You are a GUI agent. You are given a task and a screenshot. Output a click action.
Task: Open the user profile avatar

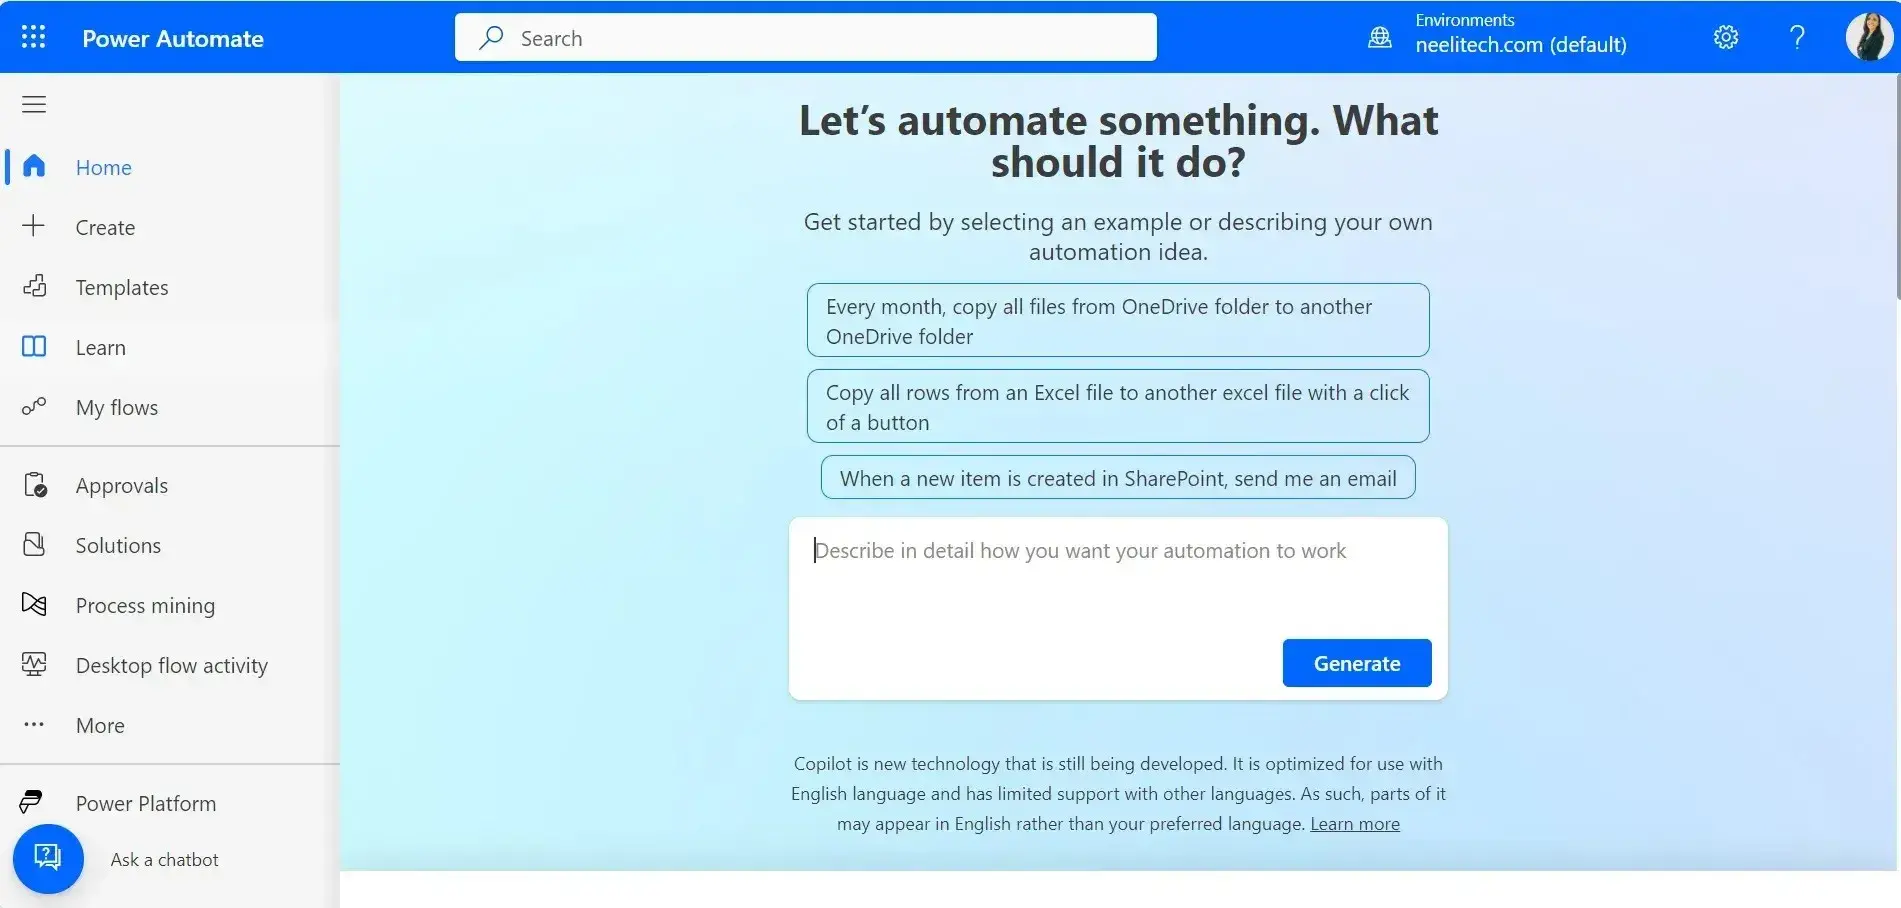pos(1868,37)
